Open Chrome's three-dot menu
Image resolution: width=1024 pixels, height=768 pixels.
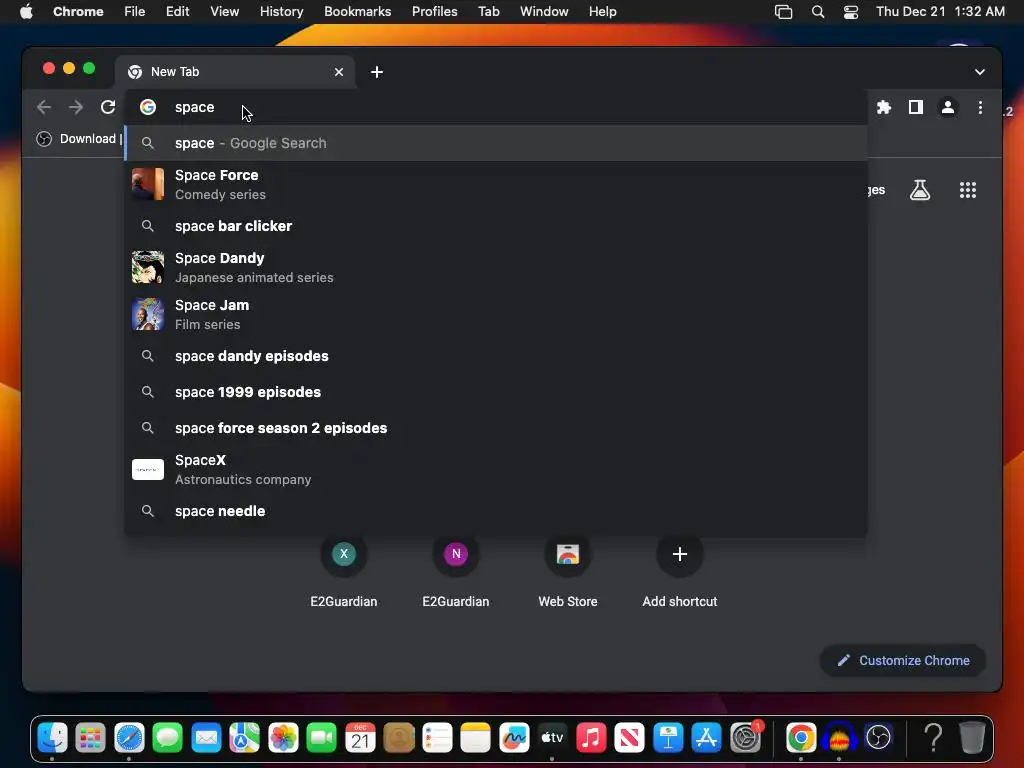click(980, 107)
